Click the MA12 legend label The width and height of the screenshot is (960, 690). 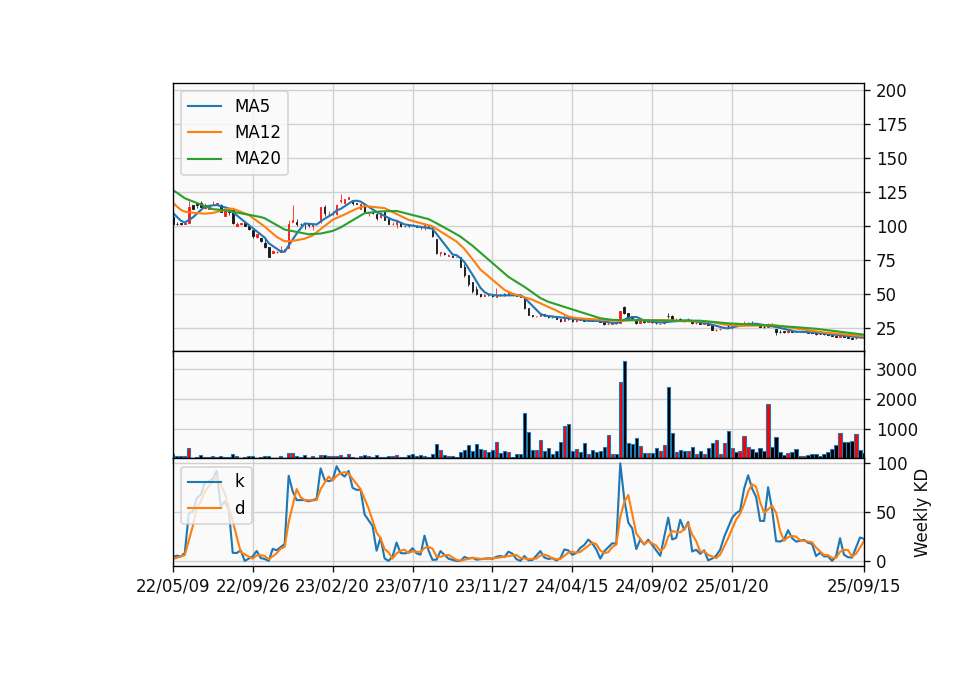(257, 132)
